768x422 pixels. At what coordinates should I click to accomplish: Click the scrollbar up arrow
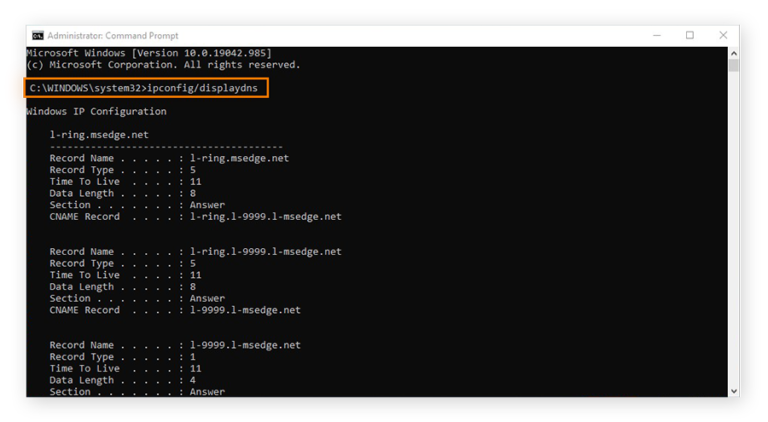point(734,53)
